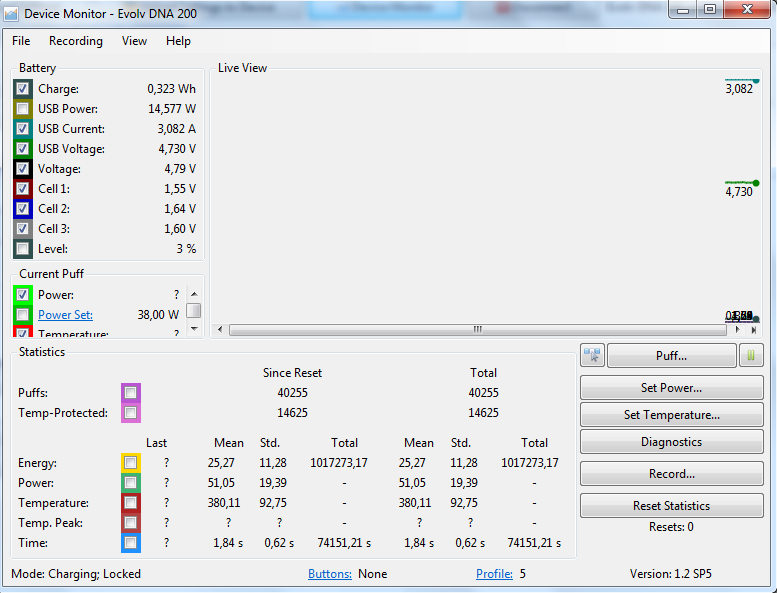
Task: Click the Puffs purple graph color box
Action: click(x=130, y=393)
